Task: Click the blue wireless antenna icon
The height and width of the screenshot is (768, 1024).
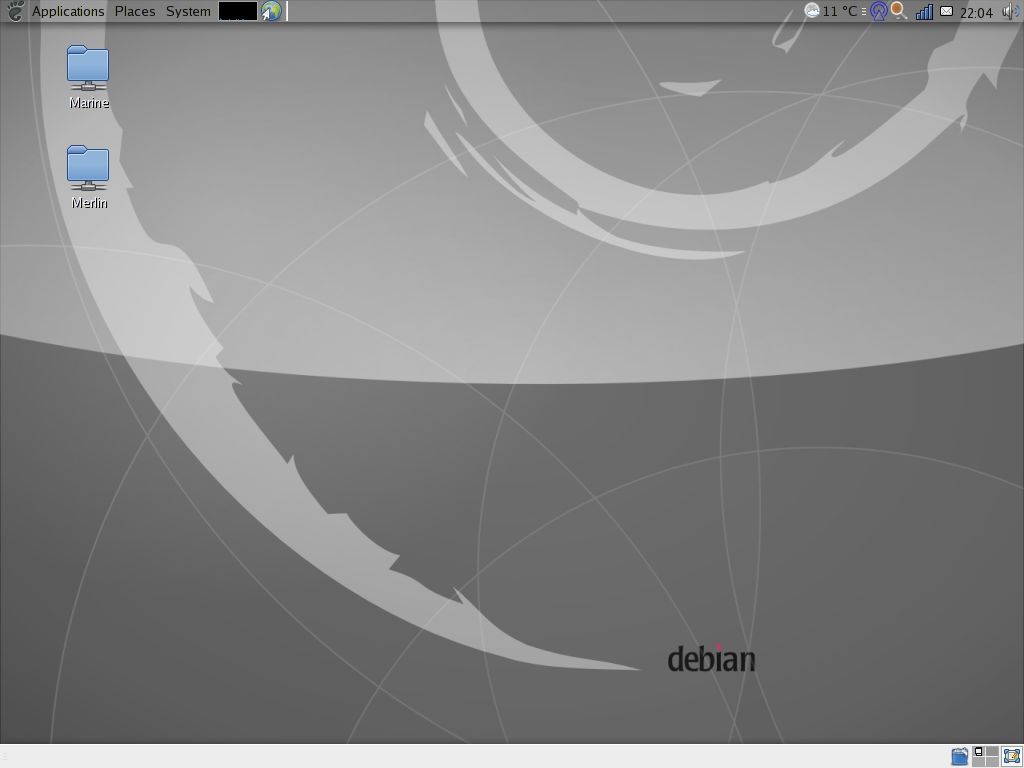Action: pyautogui.click(x=879, y=11)
